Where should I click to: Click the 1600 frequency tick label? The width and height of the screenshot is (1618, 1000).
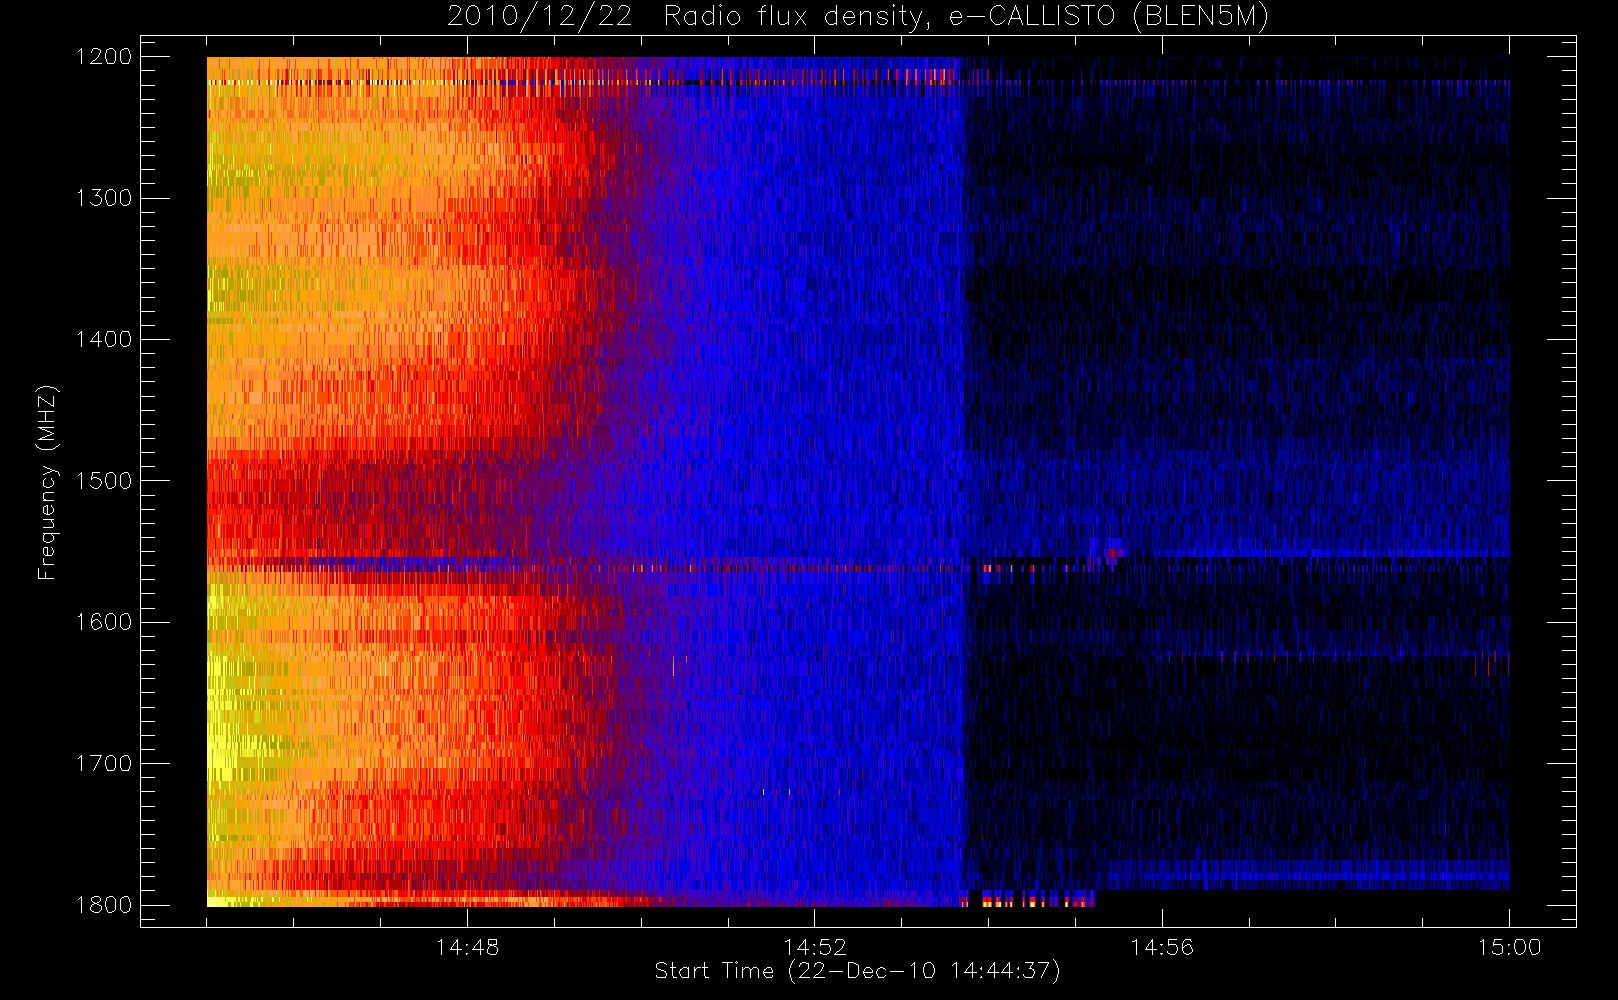(x=104, y=622)
